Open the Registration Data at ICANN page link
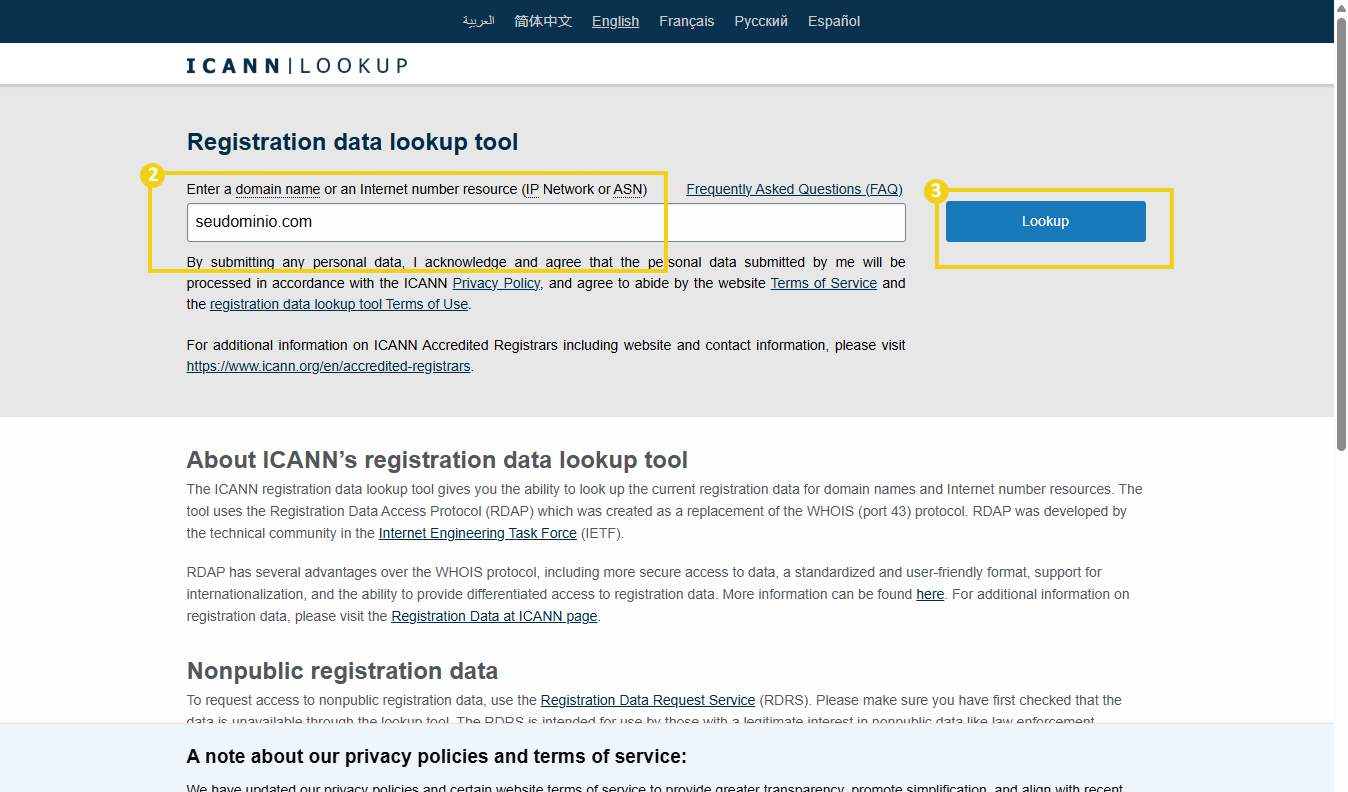 (x=494, y=616)
